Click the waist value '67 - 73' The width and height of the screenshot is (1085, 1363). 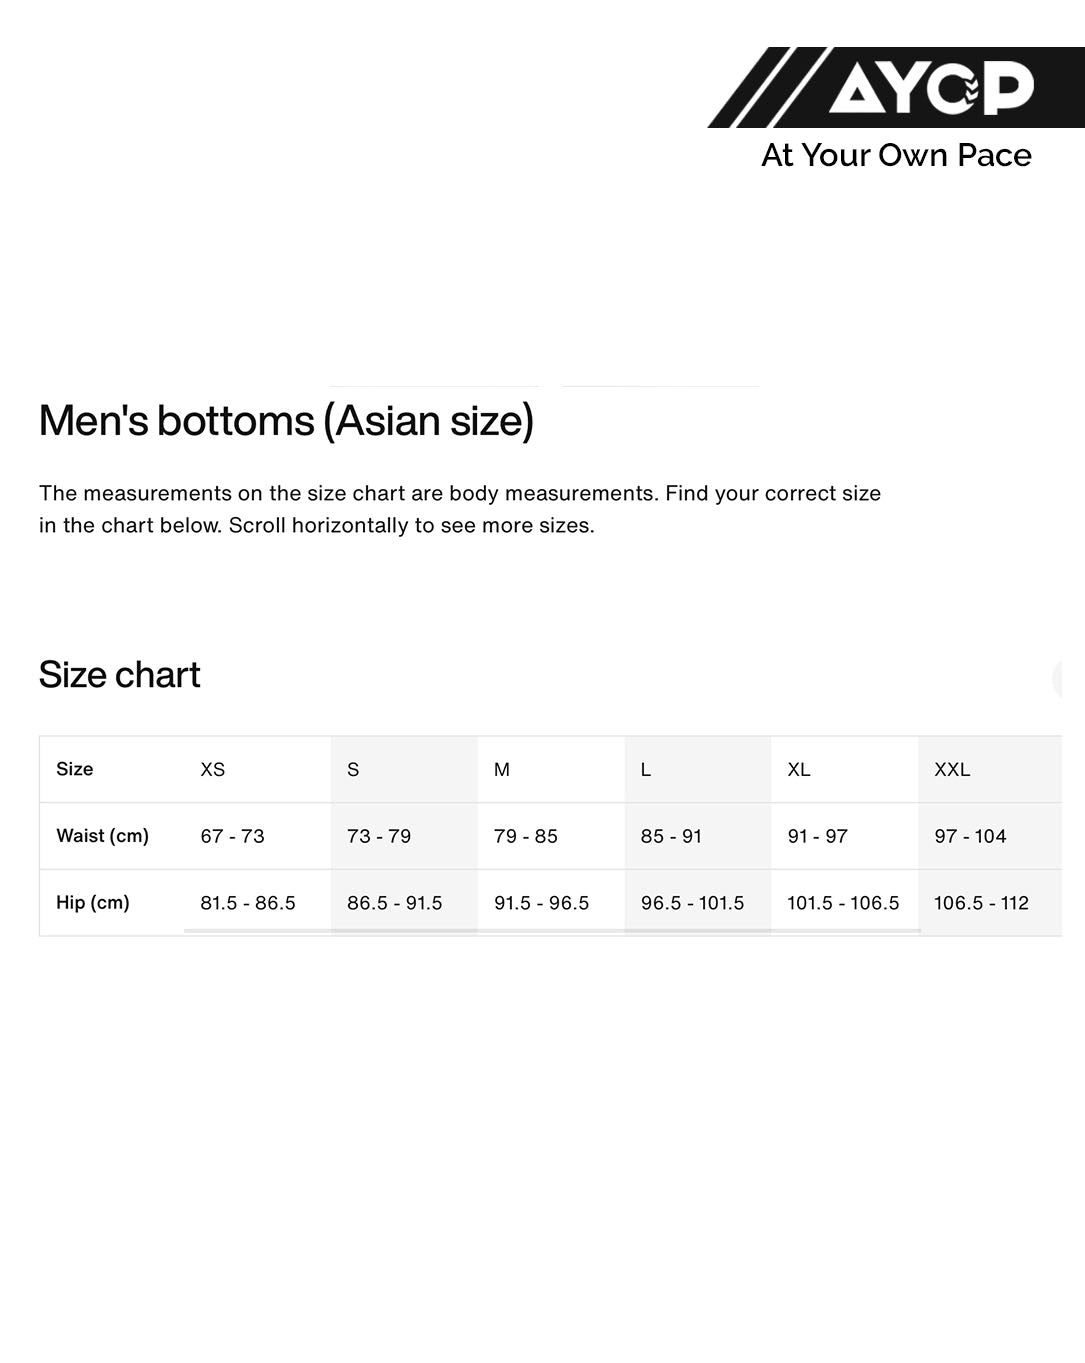pyautogui.click(x=232, y=836)
